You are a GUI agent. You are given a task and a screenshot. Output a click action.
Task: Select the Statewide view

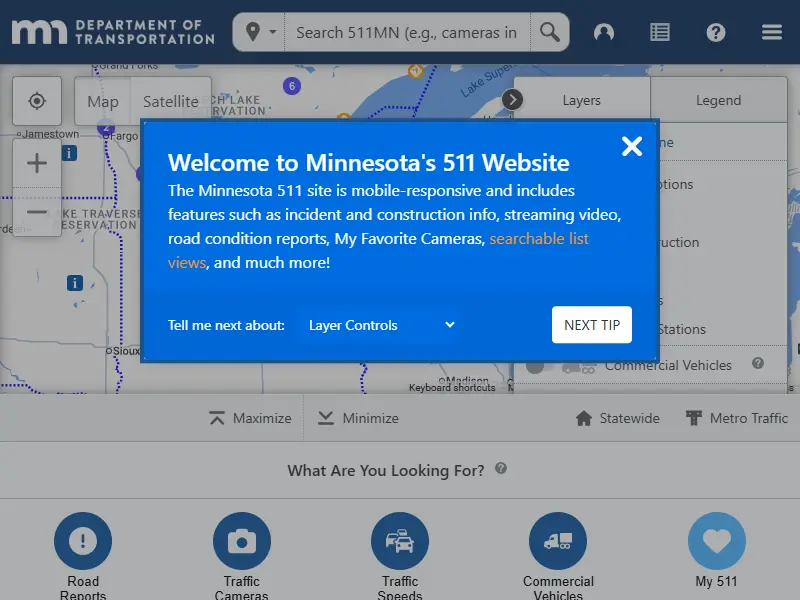[x=618, y=418]
